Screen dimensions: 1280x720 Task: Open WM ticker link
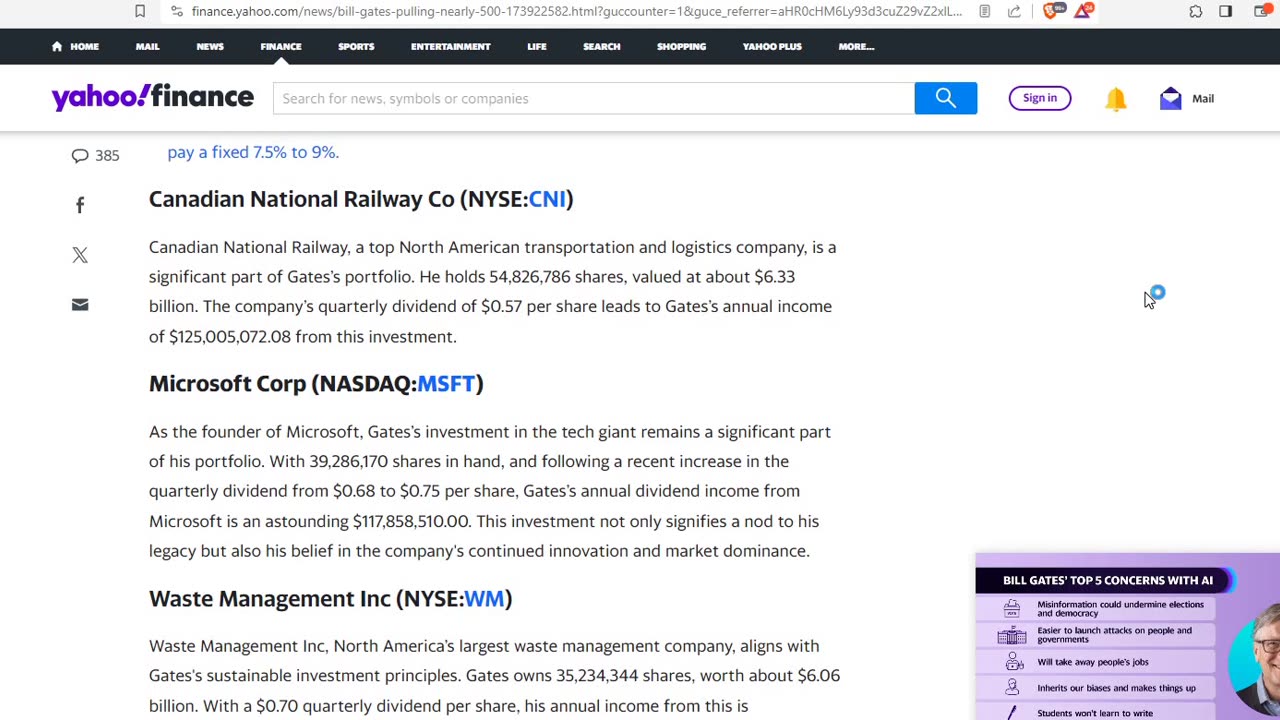(x=484, y=599)
